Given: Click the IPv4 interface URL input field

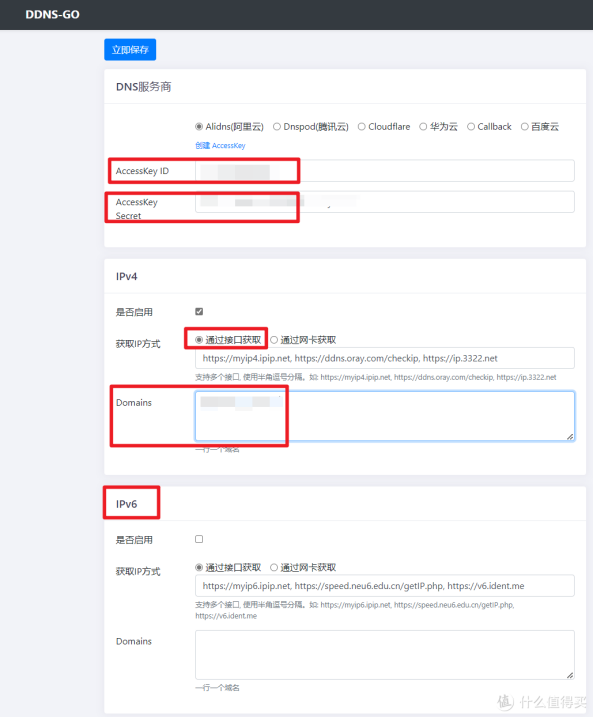Looking at the screenshot, I should pyautogui.click(x=385, y=358).
